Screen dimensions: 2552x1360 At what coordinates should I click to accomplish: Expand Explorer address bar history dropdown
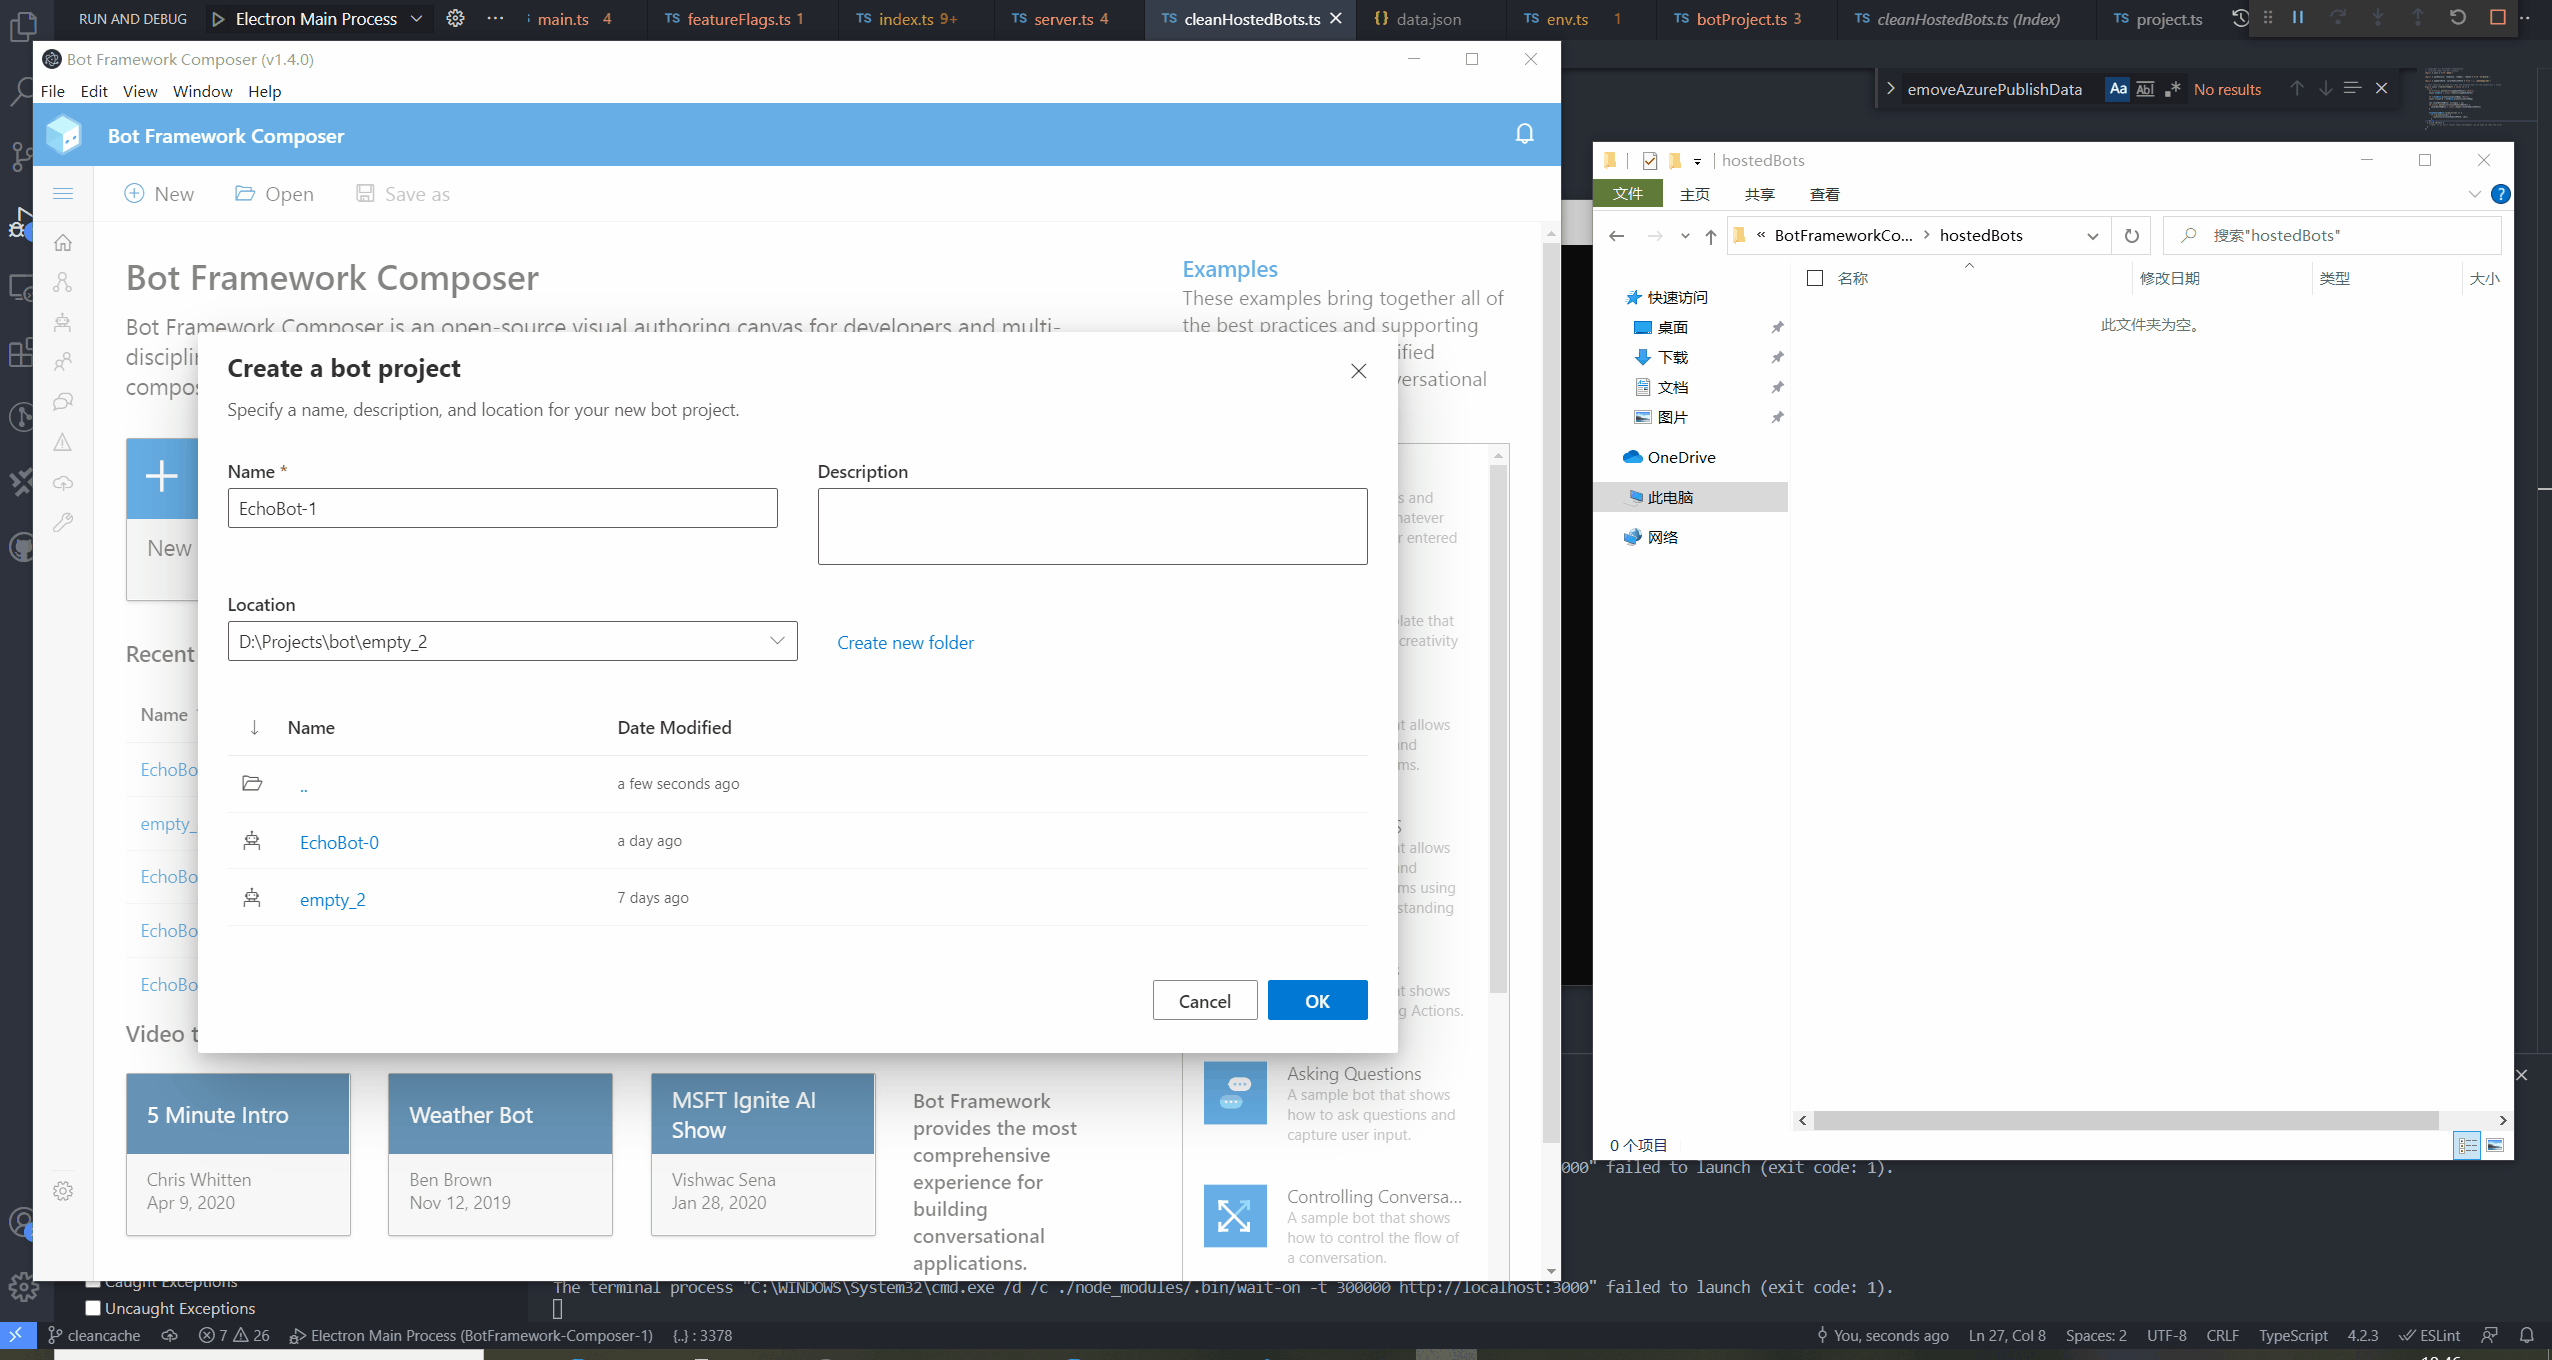point(2092,236)
